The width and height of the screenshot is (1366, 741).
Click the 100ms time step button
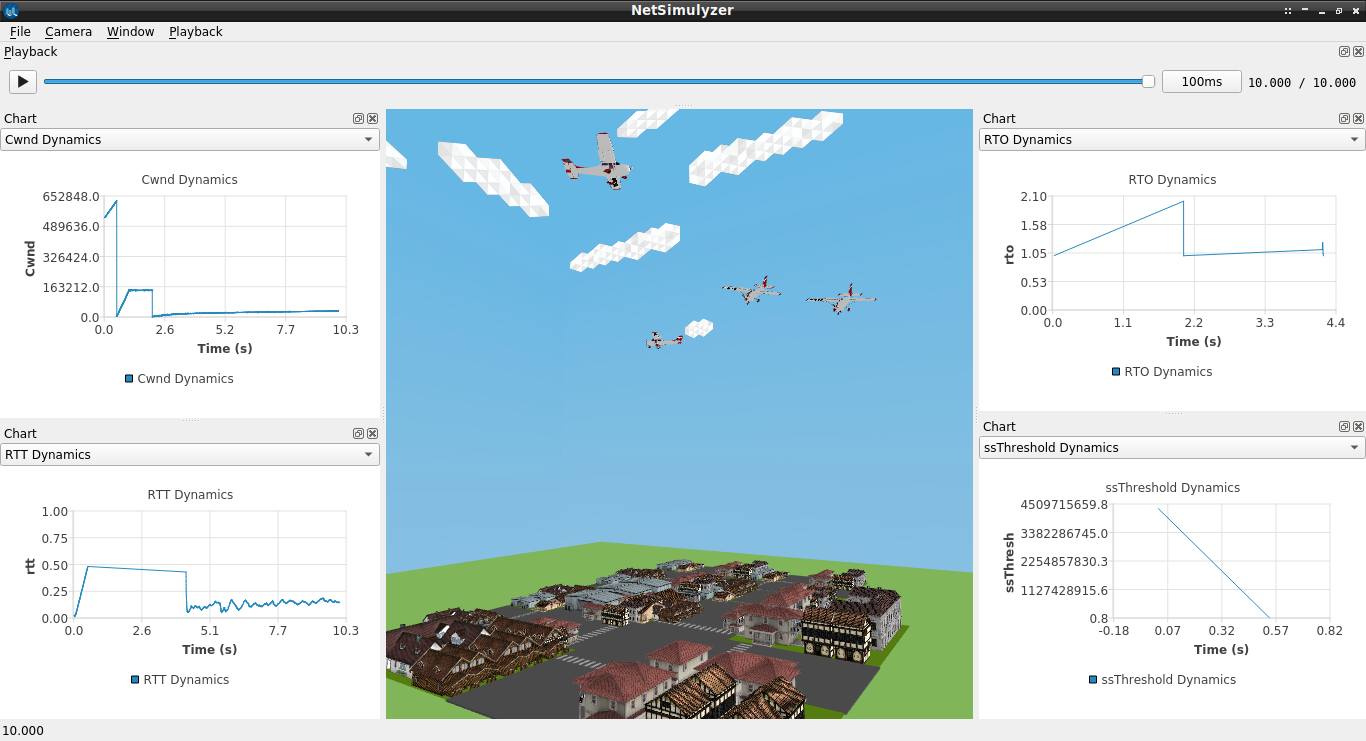[1201, 82]
